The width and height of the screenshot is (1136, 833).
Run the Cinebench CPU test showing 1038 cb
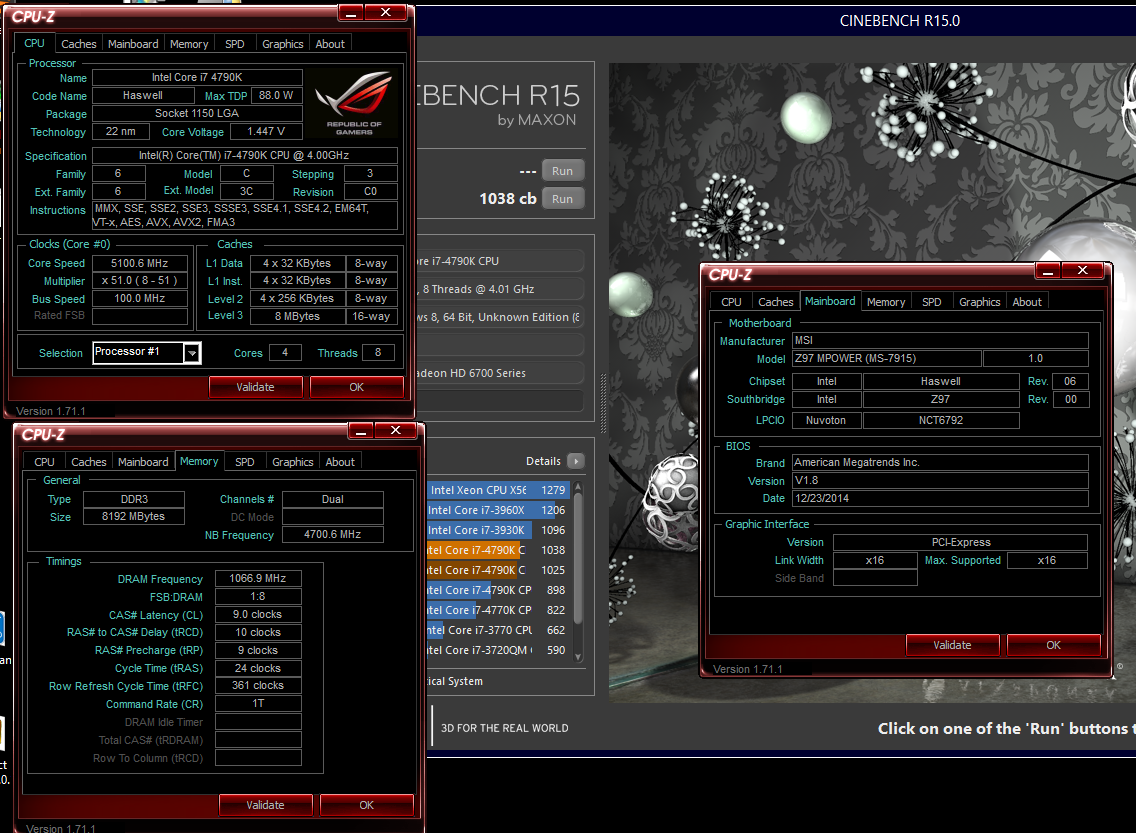562,198
